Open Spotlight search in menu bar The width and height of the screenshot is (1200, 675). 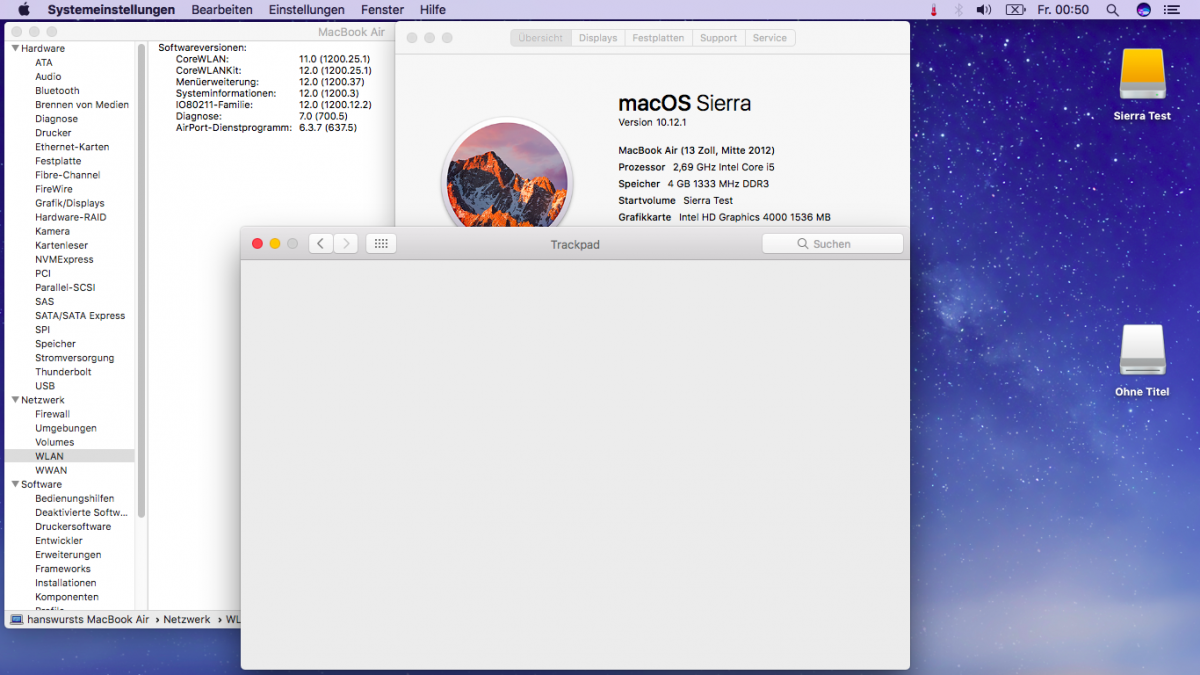[x=1112, y=10]
